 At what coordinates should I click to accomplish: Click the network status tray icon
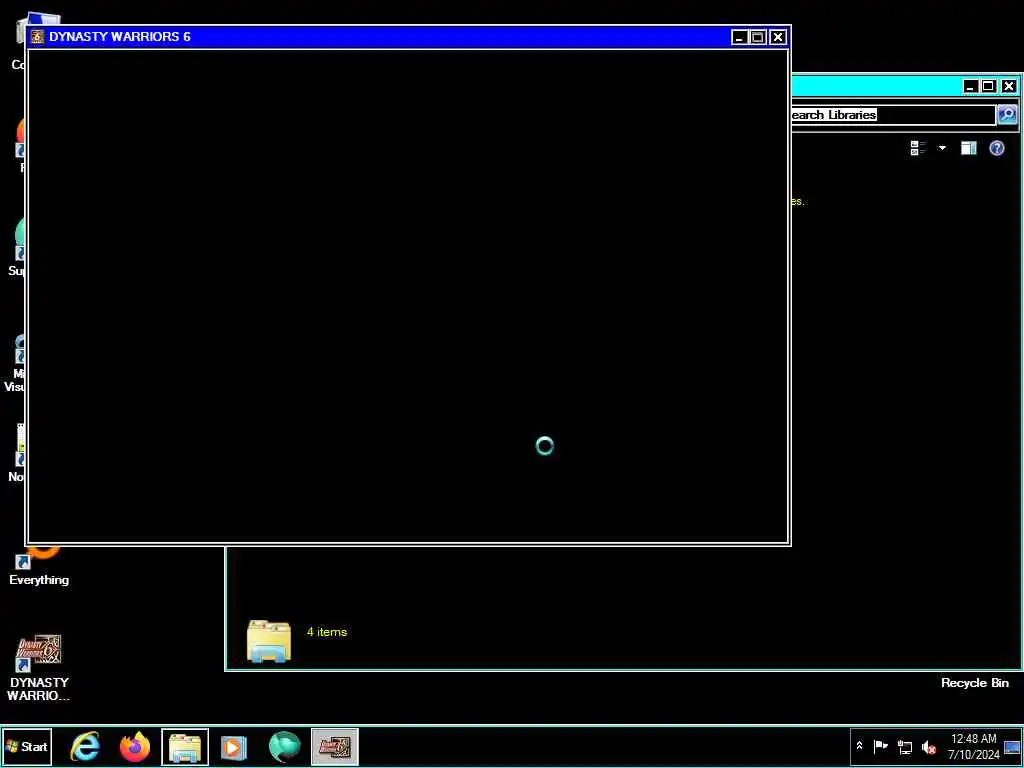[904, 746]
